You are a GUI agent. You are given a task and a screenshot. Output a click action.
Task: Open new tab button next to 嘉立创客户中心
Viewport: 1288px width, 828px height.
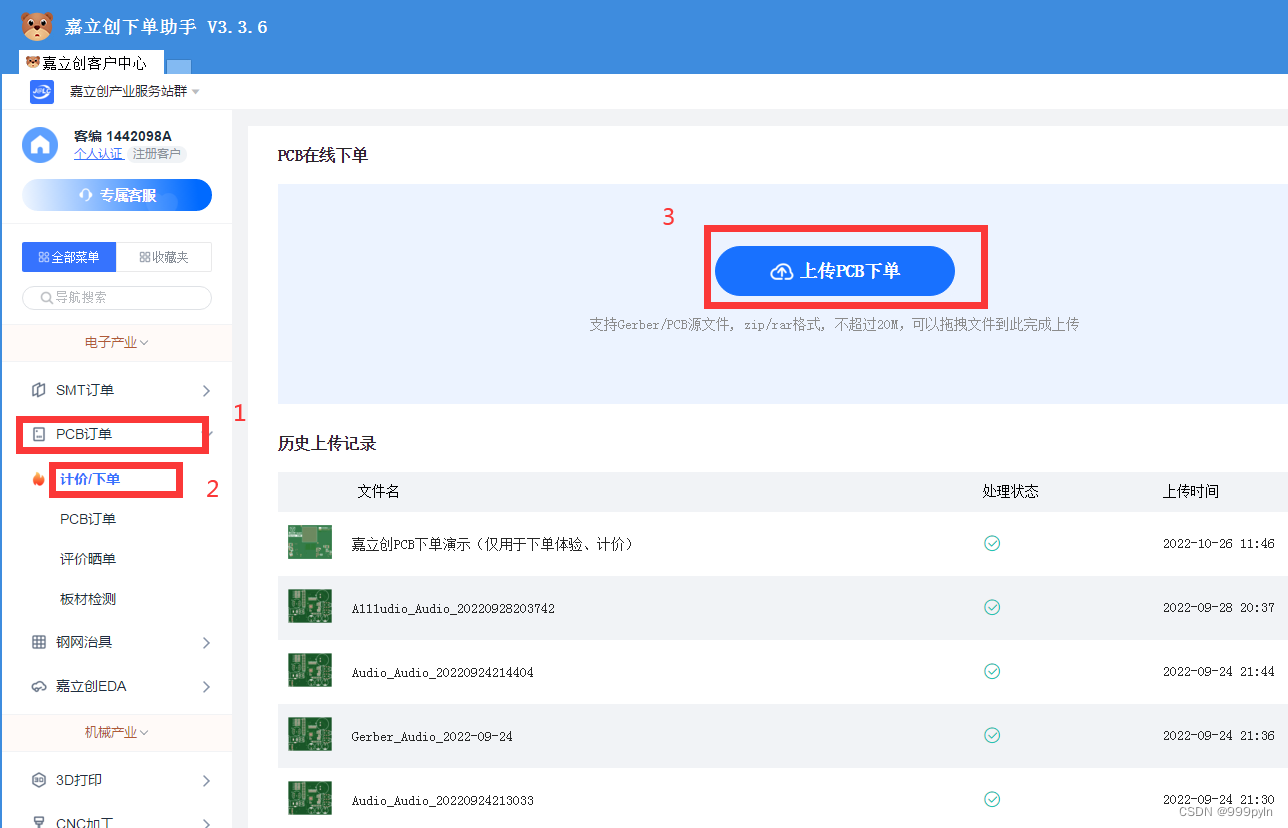tap(178, 66)
